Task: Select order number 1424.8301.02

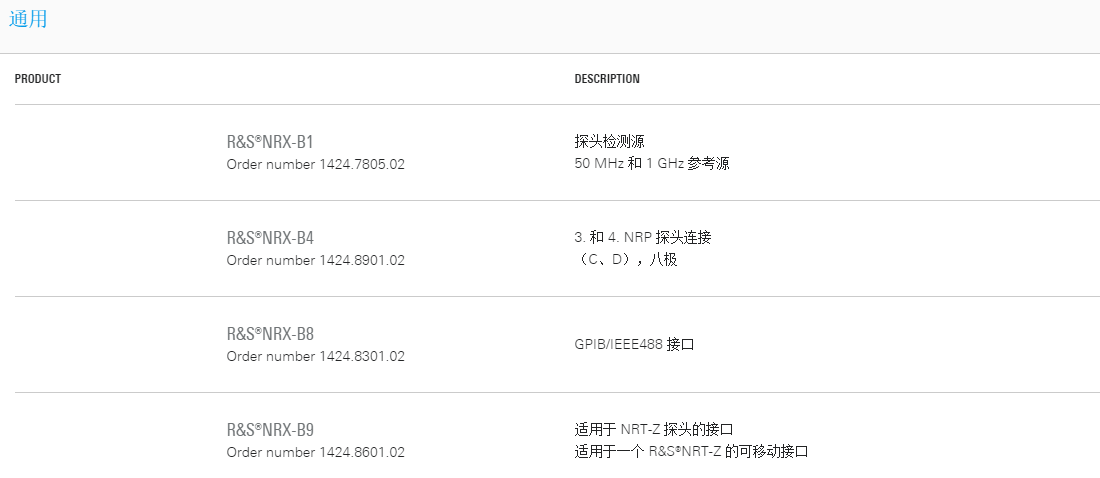Action: (362, 357)
